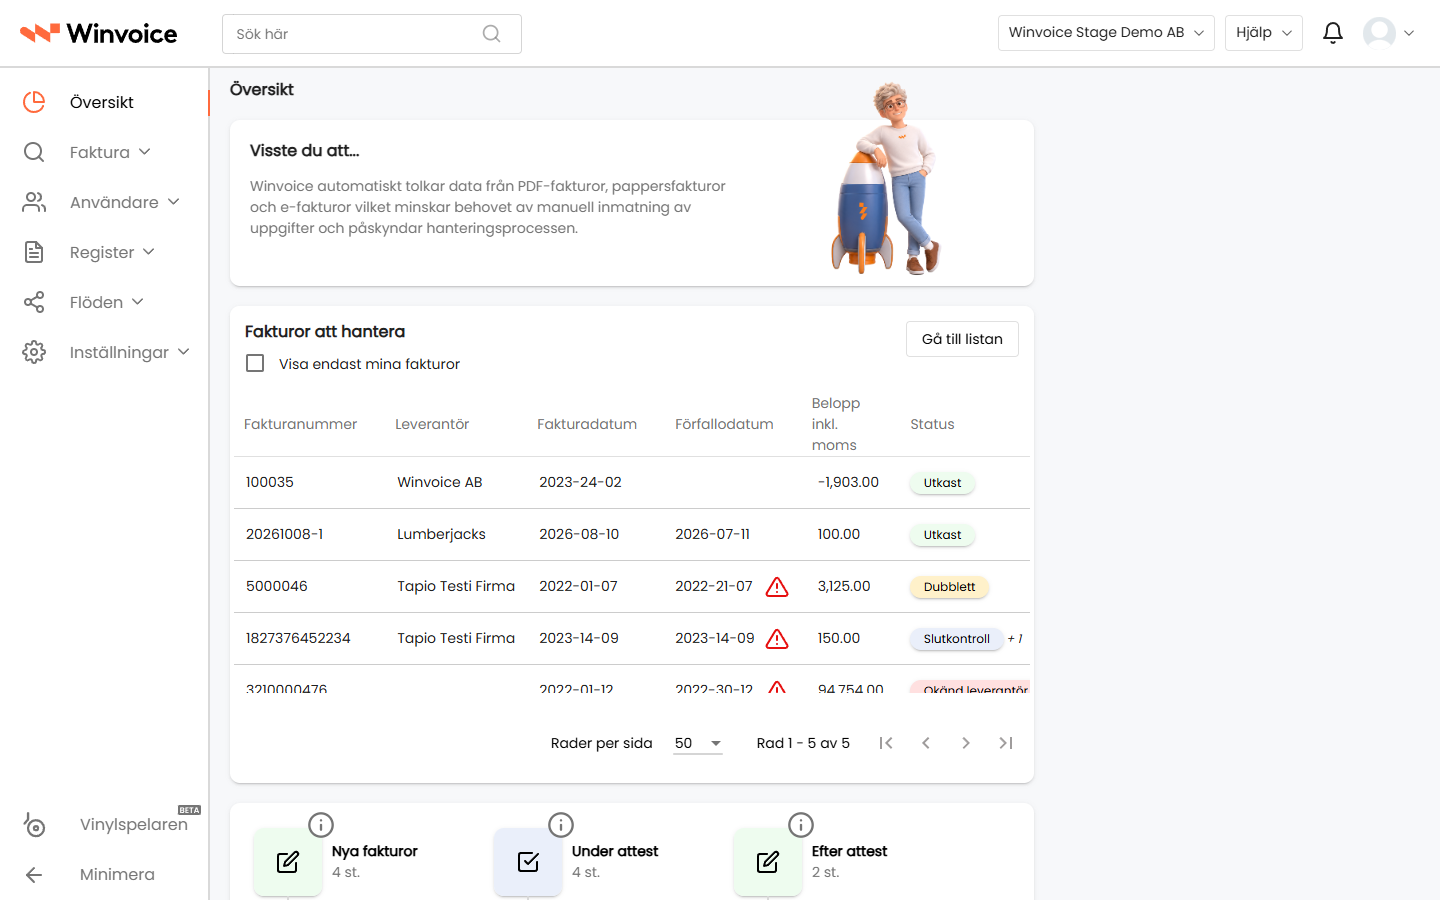Viewport: 1440px width, 900px height.
Task: Go to the first page of invoices
Action: (x=886, y=743)
